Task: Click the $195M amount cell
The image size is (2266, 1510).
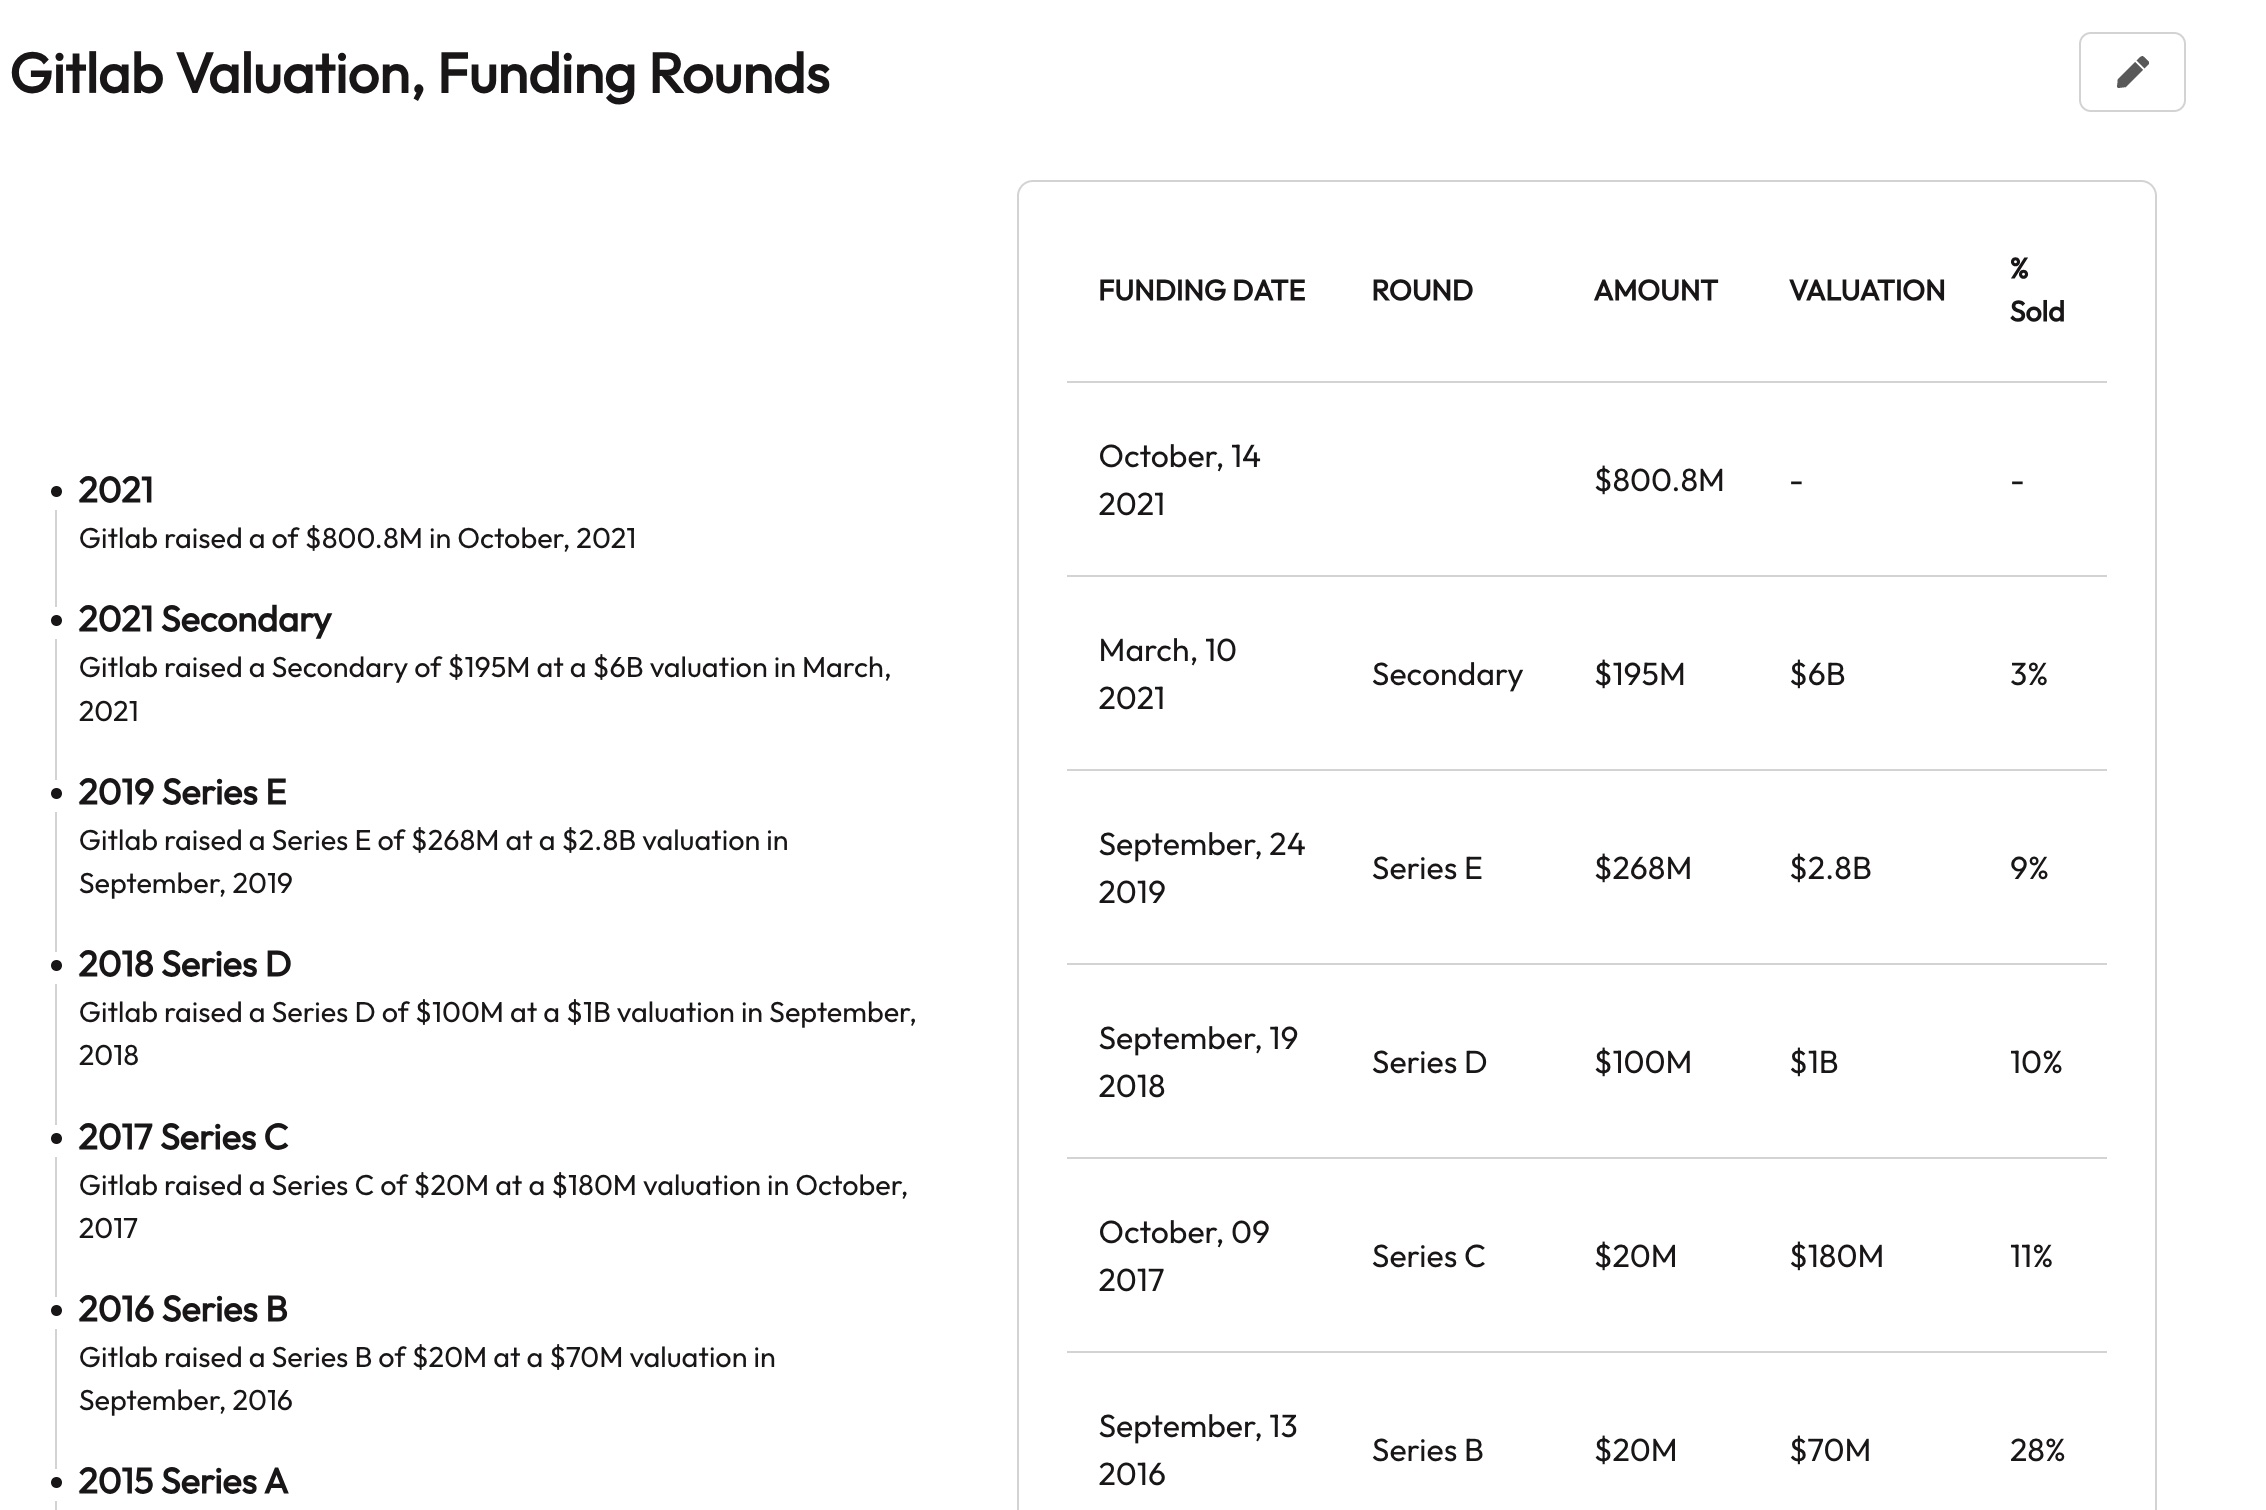Action: [1640, 674]
